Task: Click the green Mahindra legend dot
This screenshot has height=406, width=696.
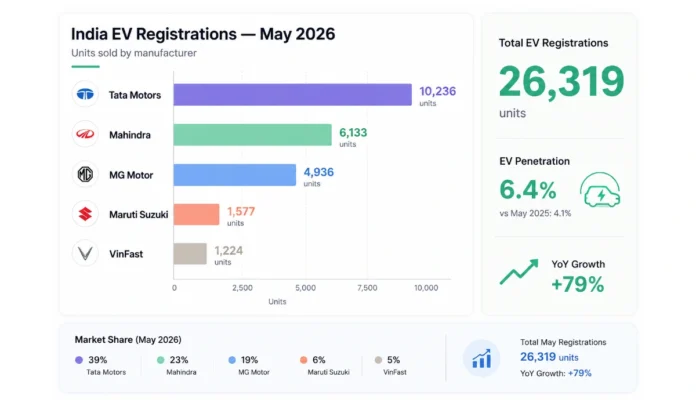Action: [x=161, y=360]
